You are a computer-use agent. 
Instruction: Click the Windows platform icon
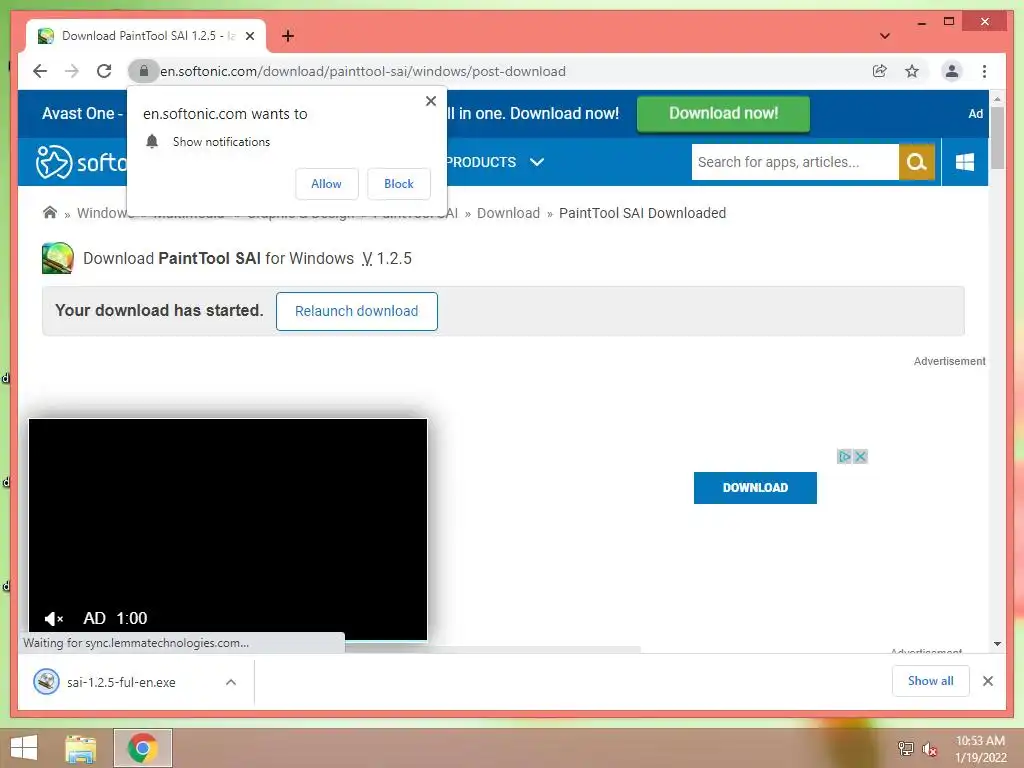coord(965,162)
